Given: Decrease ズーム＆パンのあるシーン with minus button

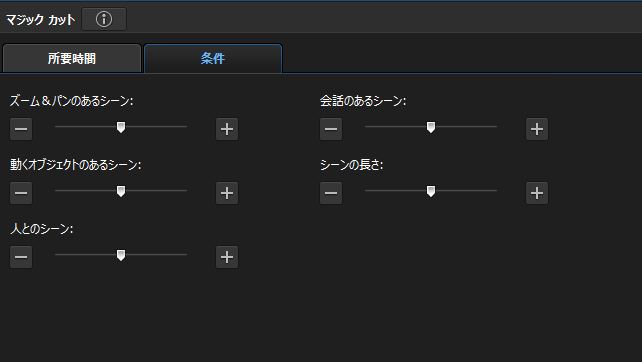Looking at the screenshot, I should 21,129.
